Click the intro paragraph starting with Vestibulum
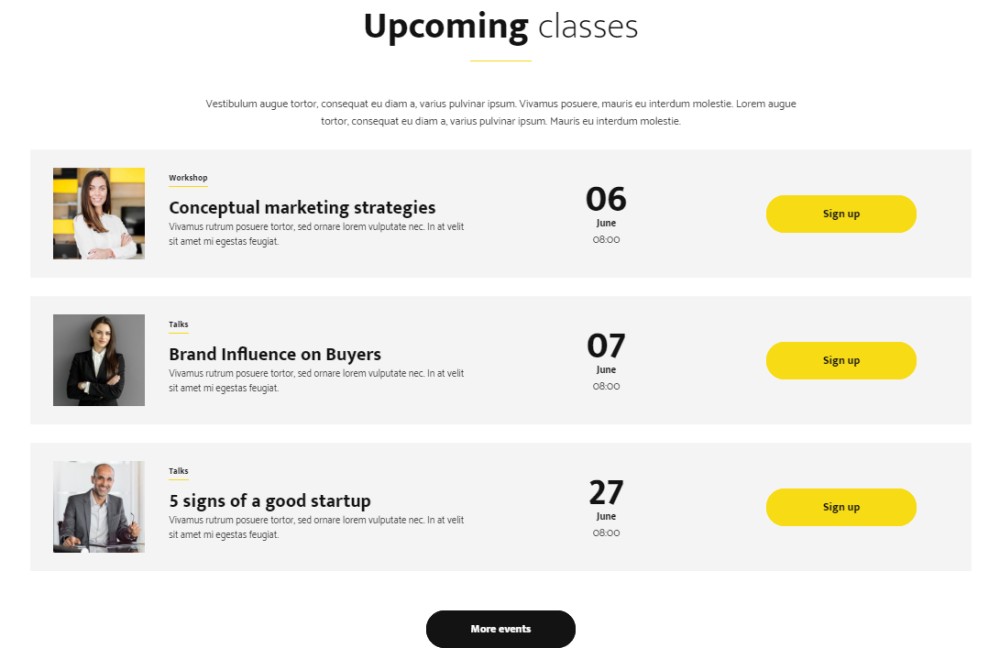Viewport: 1000px width, 659px height. [x=501, y=112]
